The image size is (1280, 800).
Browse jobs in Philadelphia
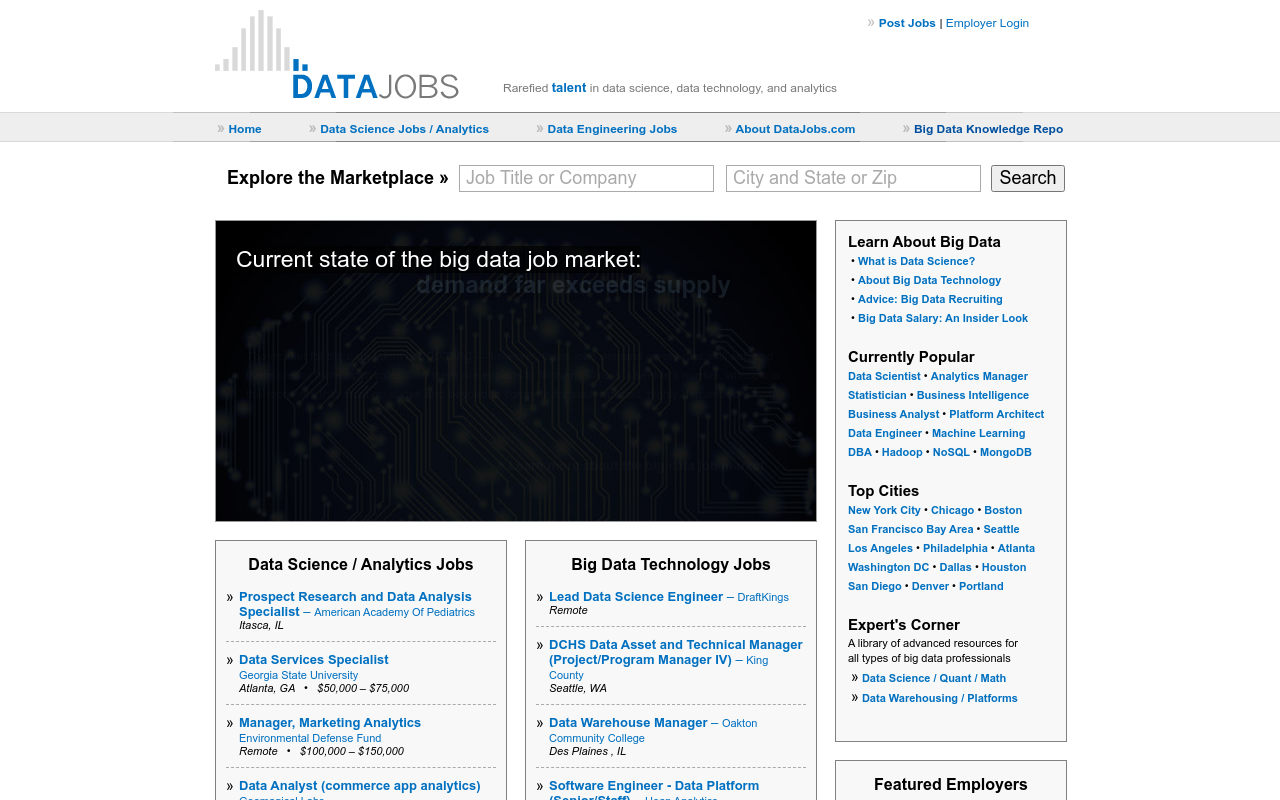tap(955, 549)
